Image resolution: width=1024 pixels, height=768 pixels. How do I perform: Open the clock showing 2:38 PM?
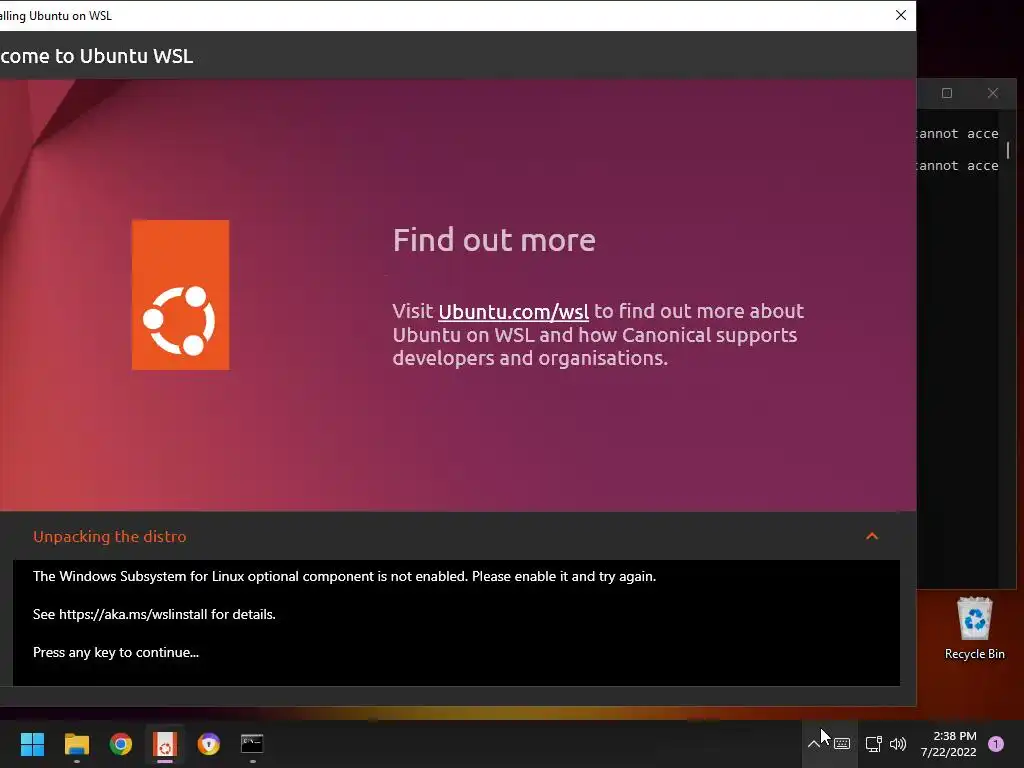pyautogui.click(x=948, y=744)
